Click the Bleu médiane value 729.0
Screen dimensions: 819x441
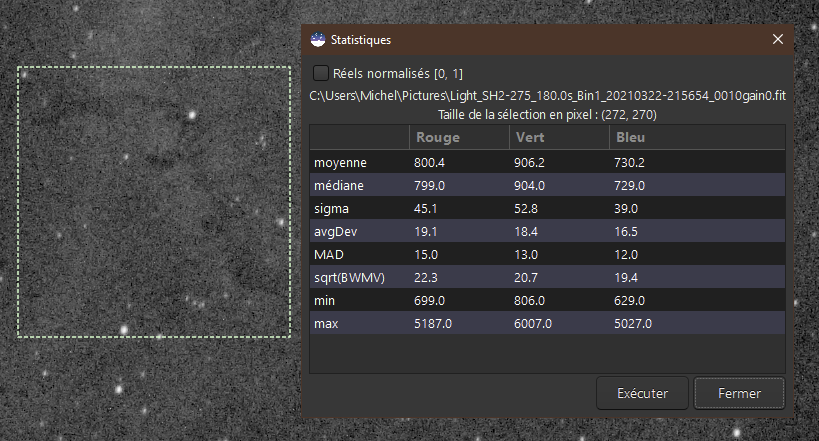(629, 185)
